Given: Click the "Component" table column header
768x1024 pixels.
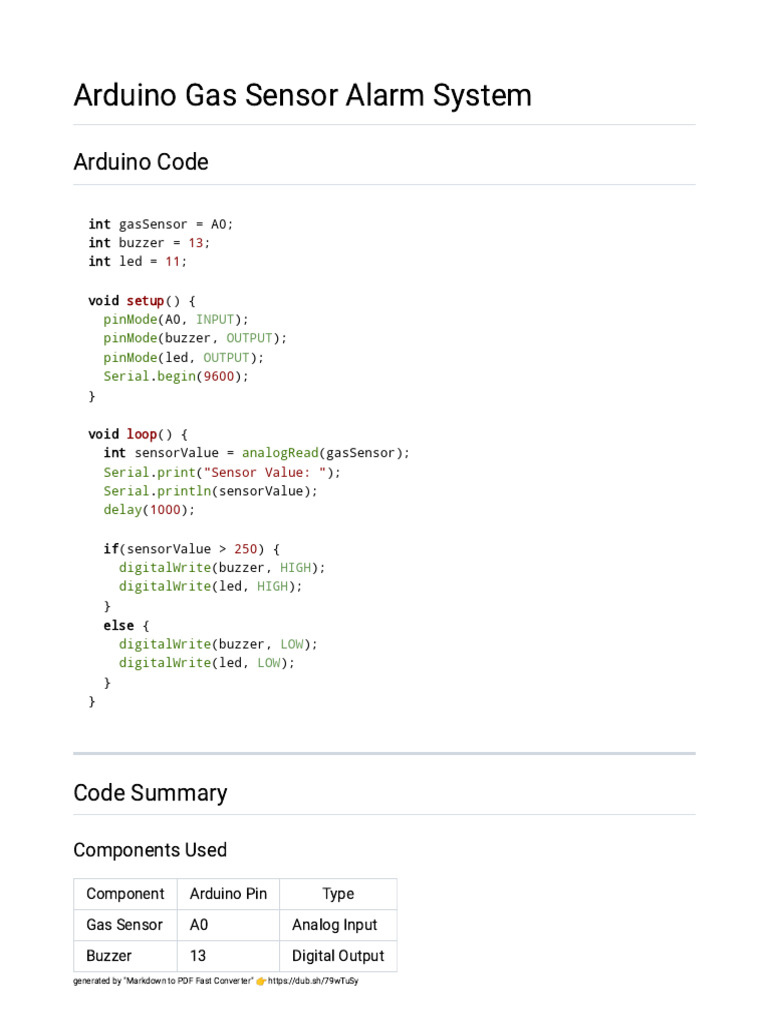Looking at the screenshot, I should (125, 894).
